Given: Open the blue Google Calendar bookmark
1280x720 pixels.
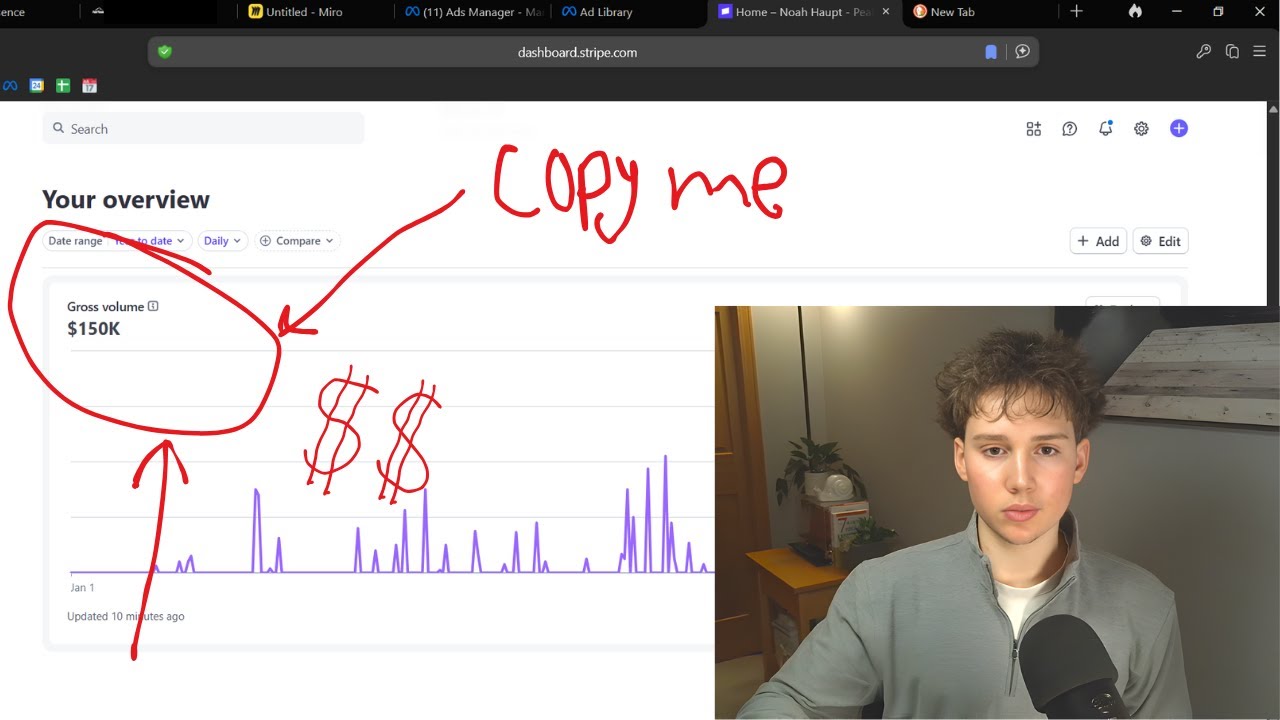Looking at the screenshot, I should click(37, 86).
